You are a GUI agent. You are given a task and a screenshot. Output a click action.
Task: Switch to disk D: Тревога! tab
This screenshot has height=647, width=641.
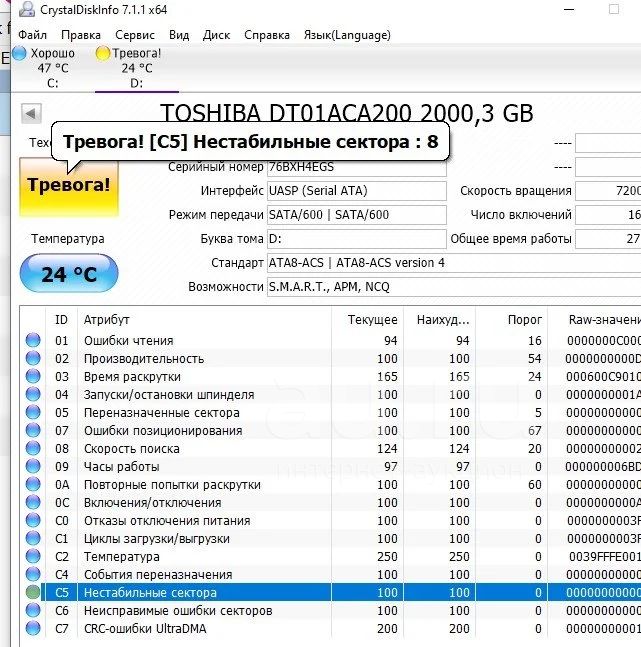[x=137, y=68]
